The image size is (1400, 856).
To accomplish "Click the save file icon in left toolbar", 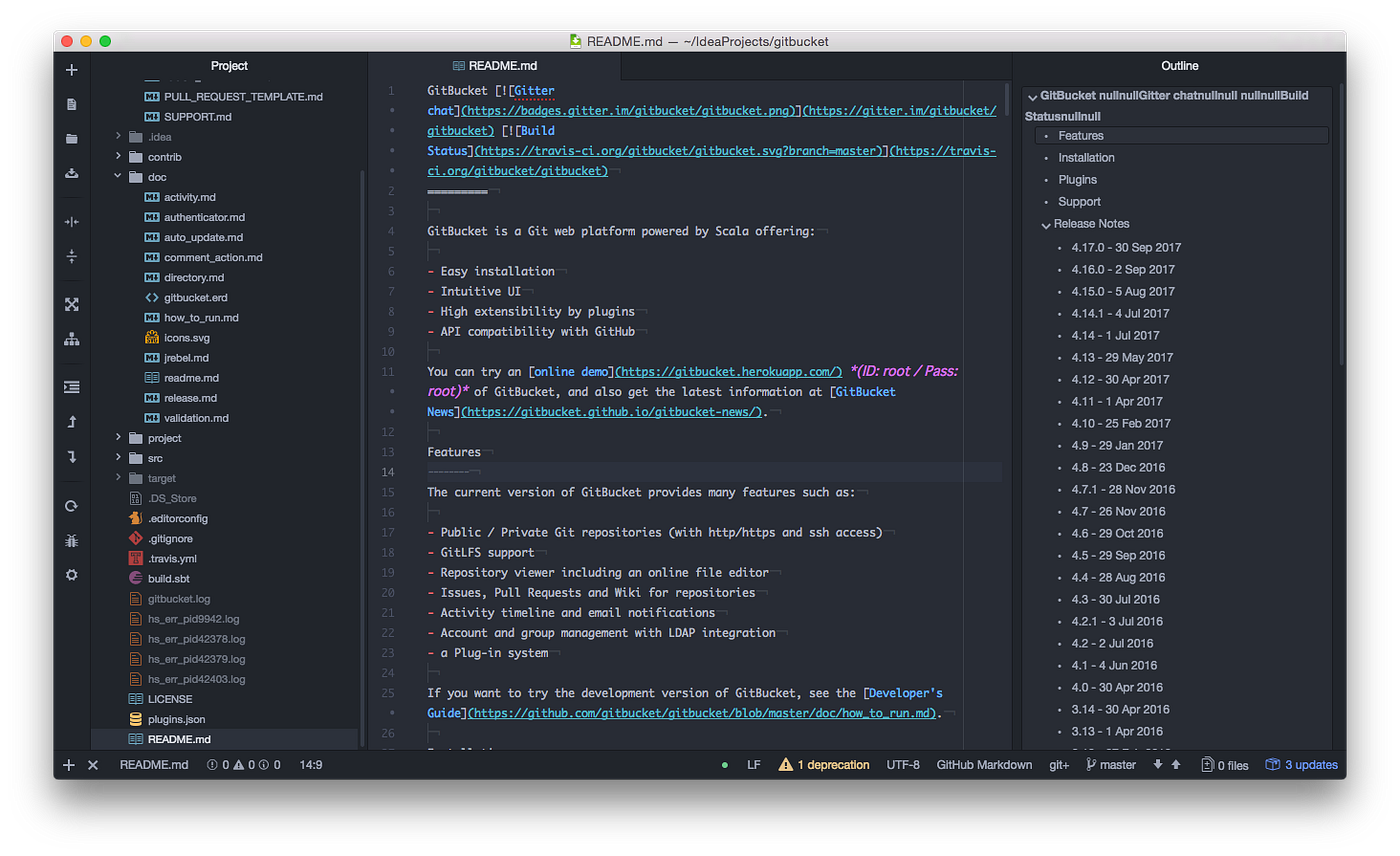I will (x=71, y=173).
